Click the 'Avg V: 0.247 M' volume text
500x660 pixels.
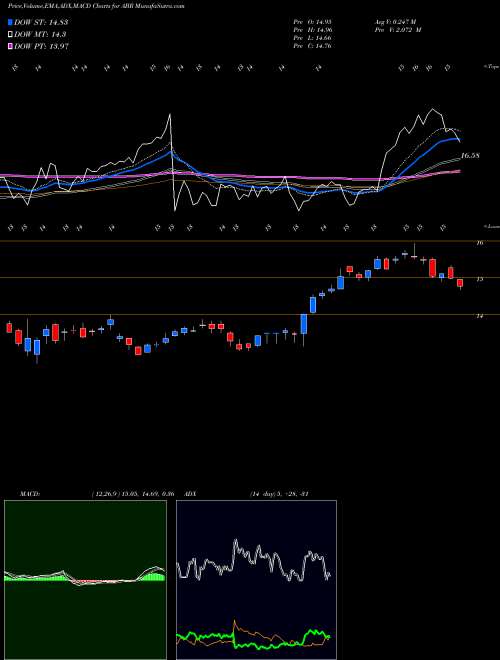tap(397, 21)
